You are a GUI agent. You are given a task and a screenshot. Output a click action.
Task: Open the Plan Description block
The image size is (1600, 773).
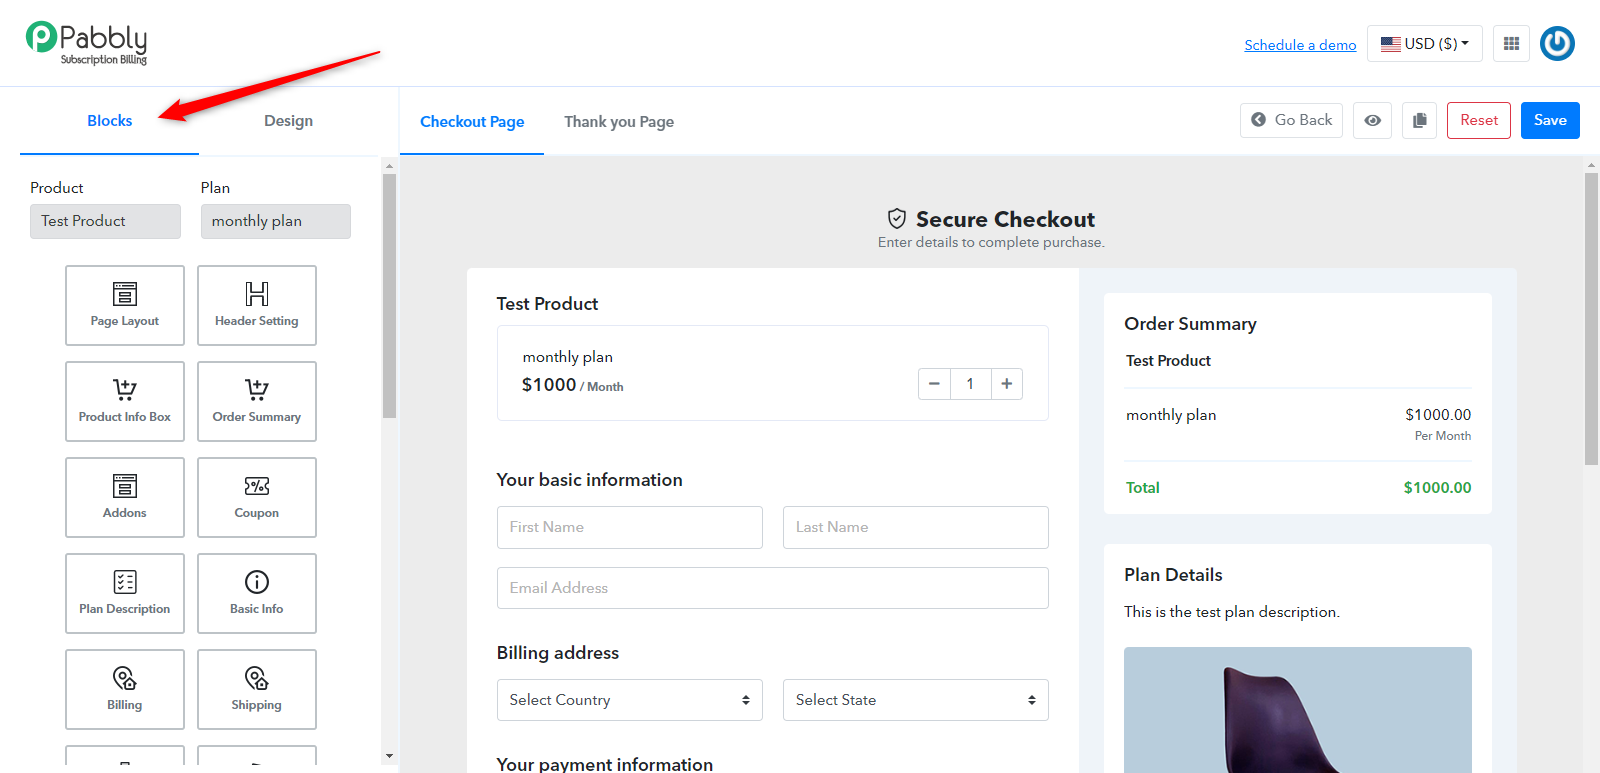(125, 593)
